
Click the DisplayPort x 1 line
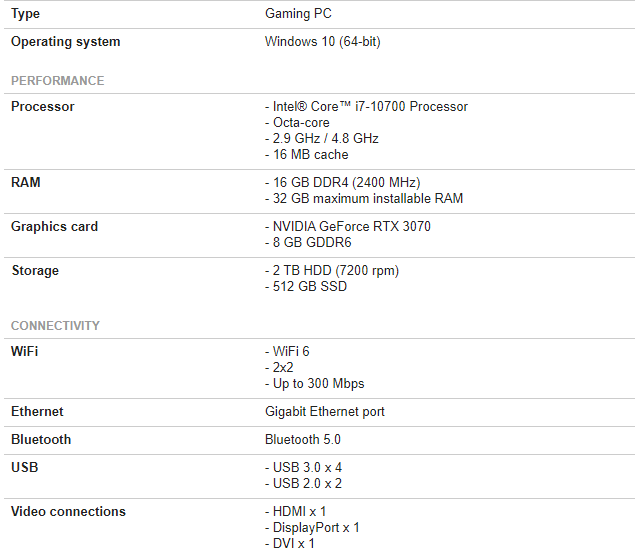click(x=312, y=527)
